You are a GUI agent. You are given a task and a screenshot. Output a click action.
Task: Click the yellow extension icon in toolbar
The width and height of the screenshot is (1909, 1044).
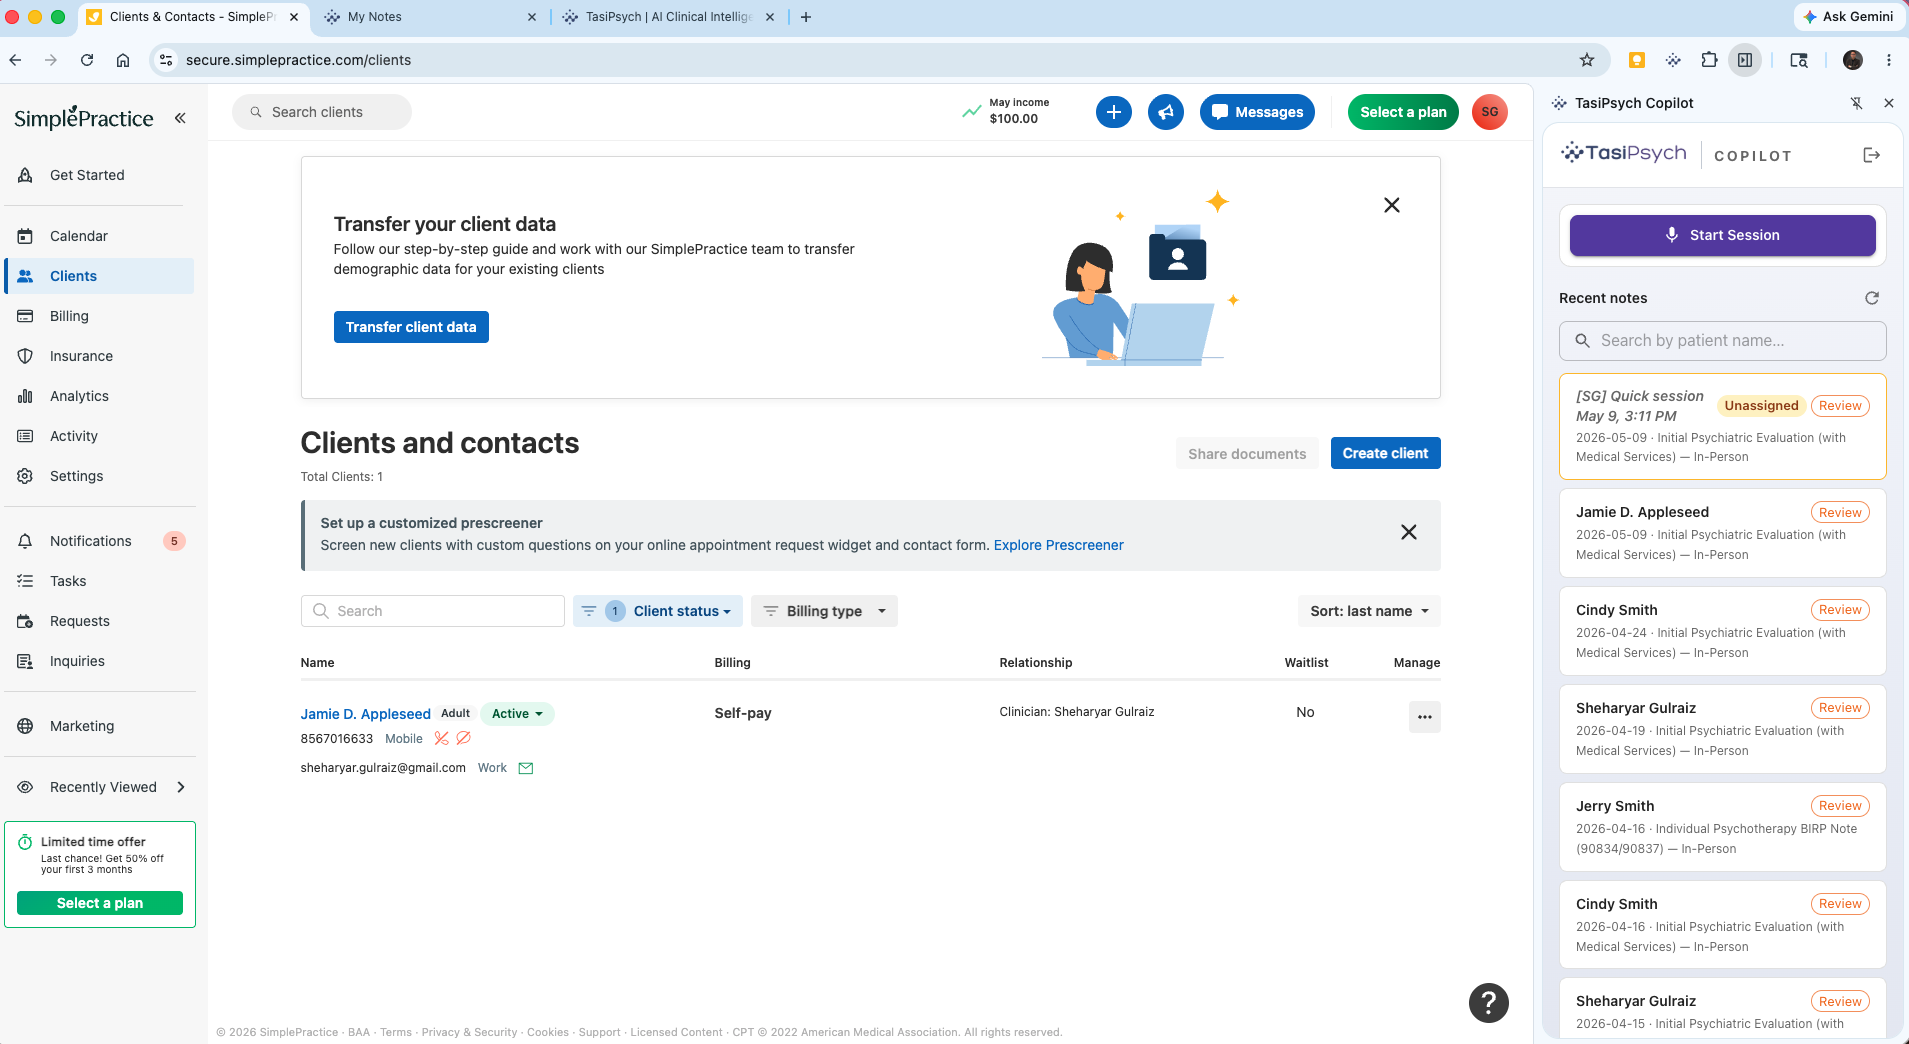click(1637, 60)
